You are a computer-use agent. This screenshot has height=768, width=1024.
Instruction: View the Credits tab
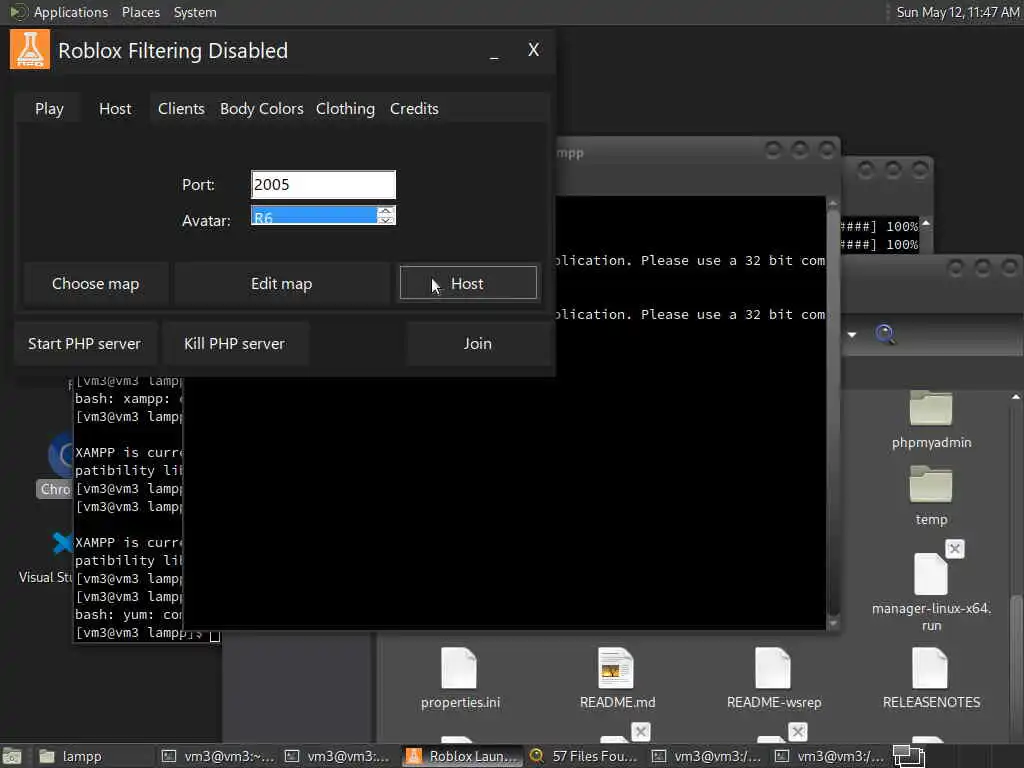[x=414, y=108]
